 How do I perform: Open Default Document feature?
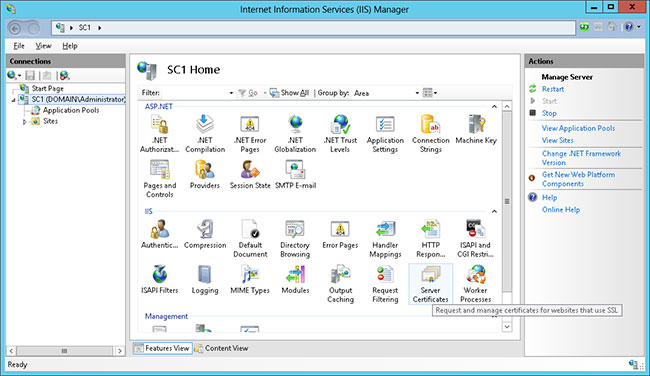click(x=250, y=238)
